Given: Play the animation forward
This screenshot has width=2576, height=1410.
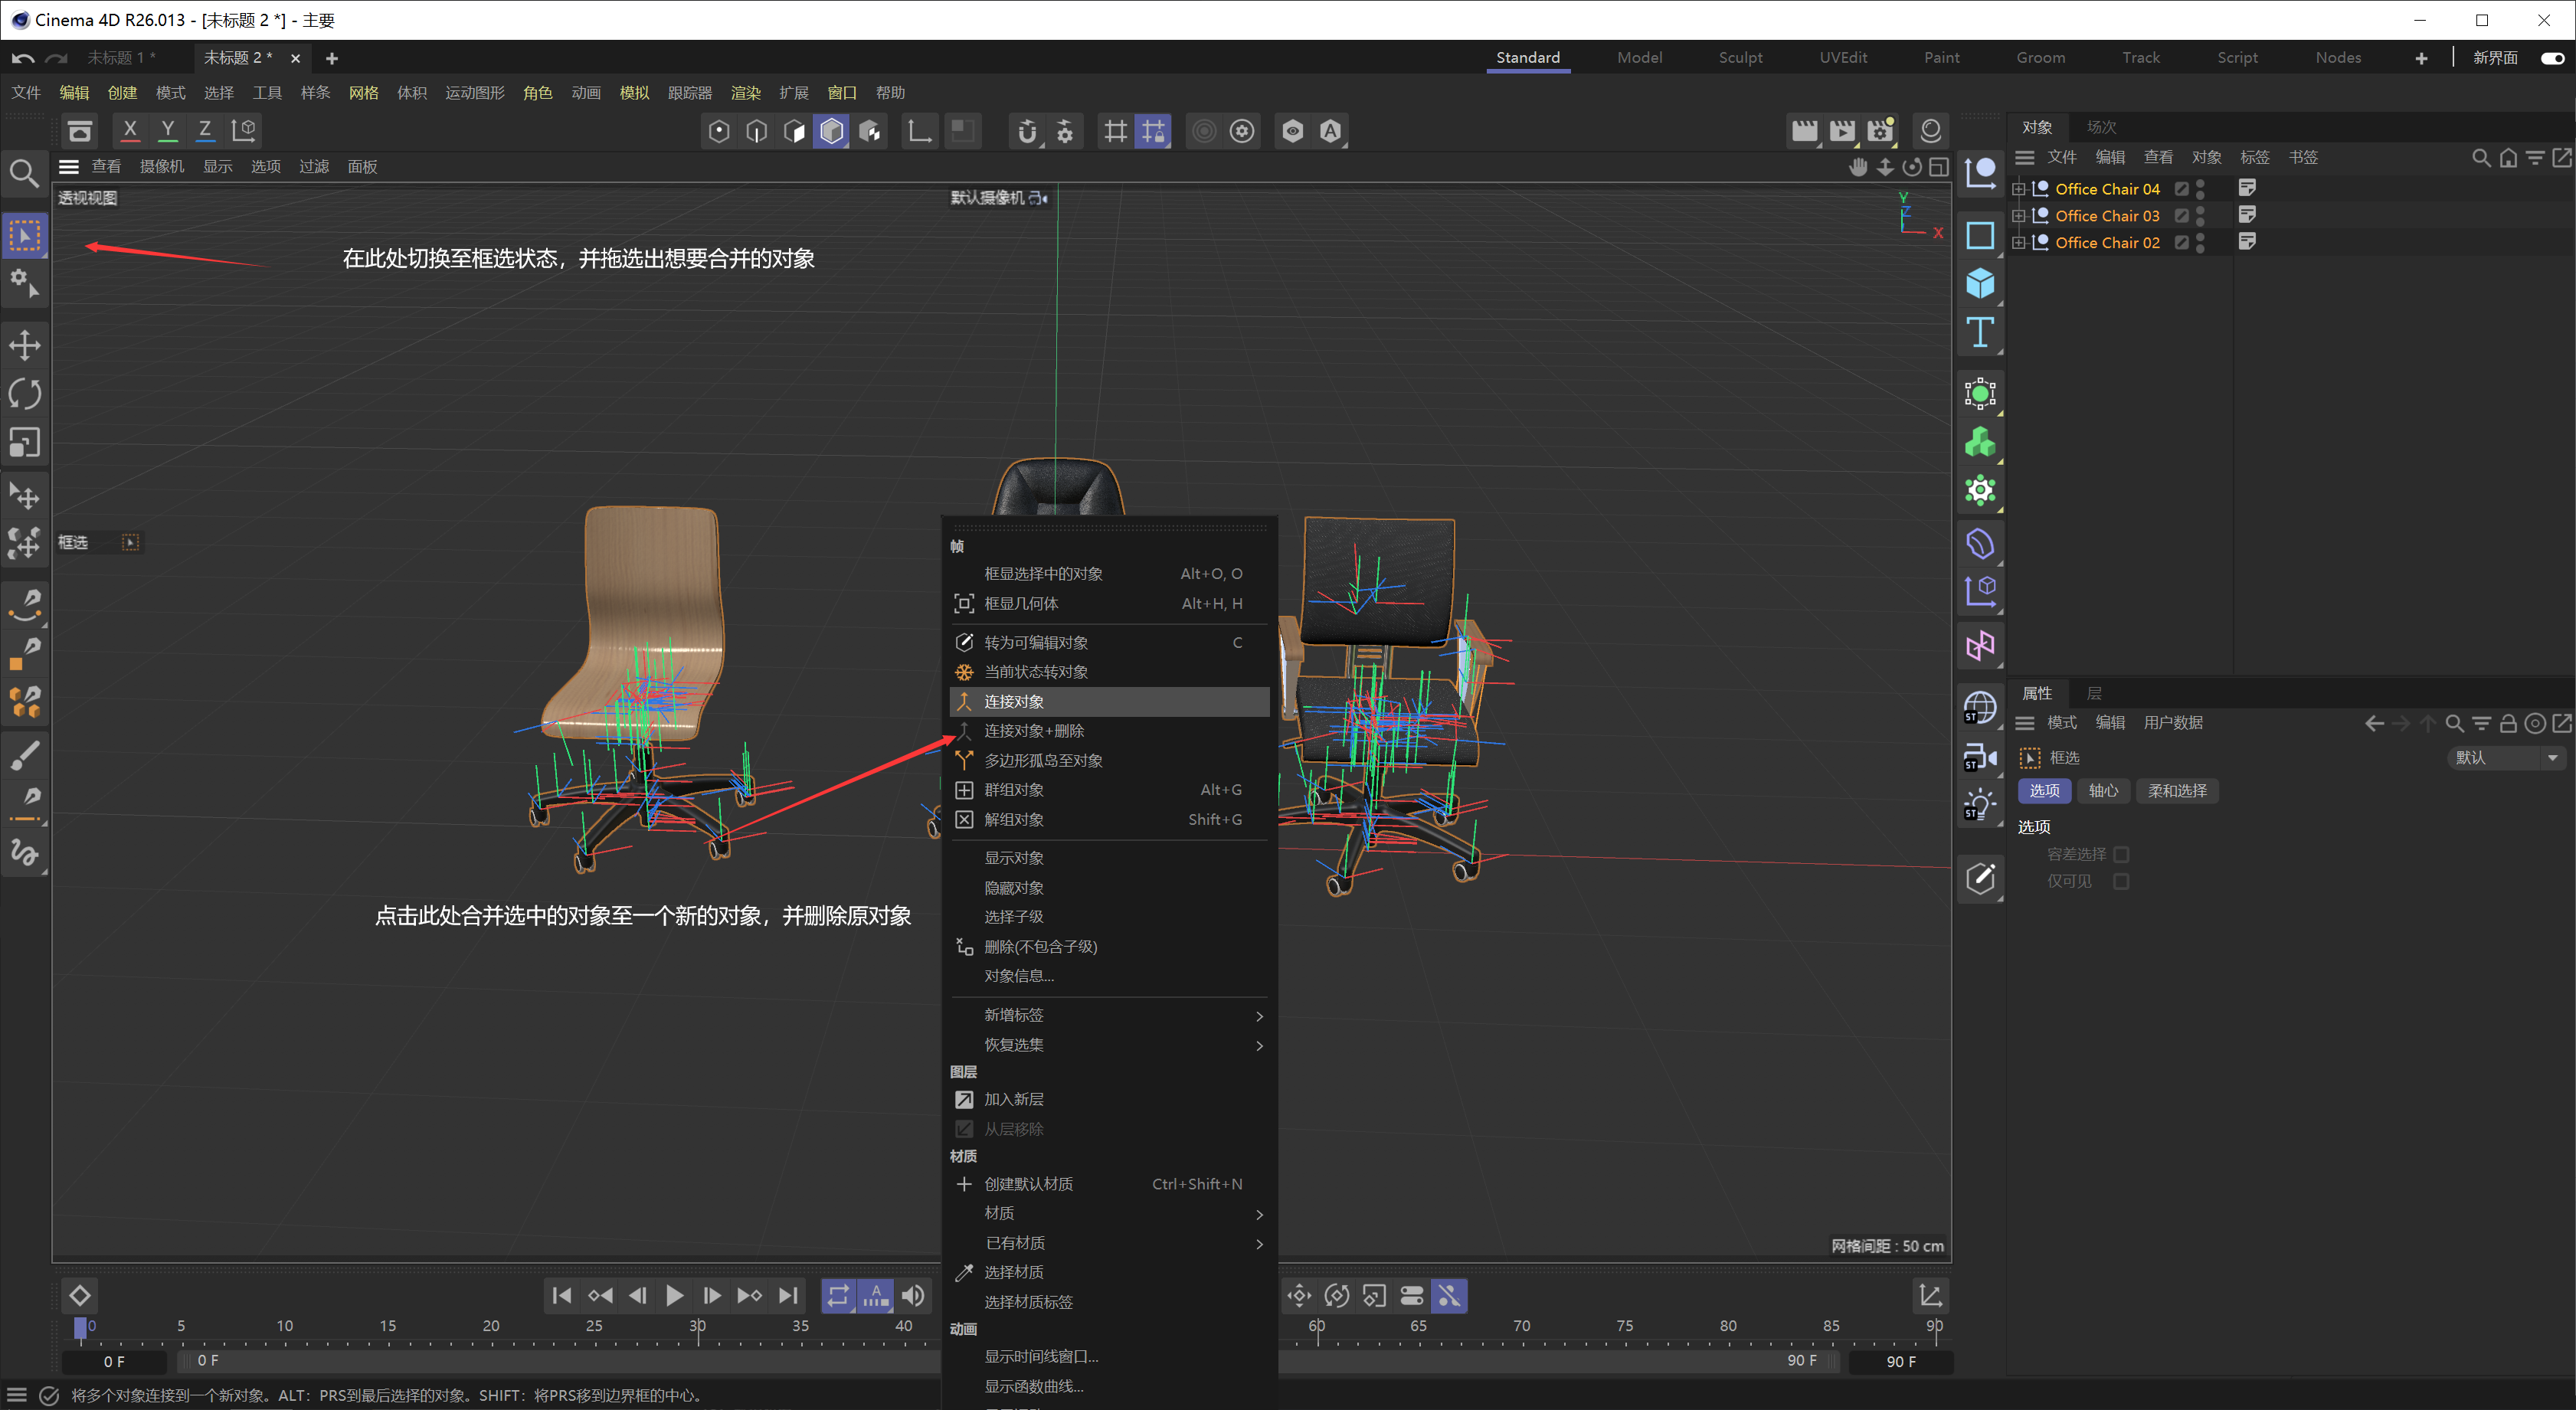Looking at the screenshot, I should 675,1296.
